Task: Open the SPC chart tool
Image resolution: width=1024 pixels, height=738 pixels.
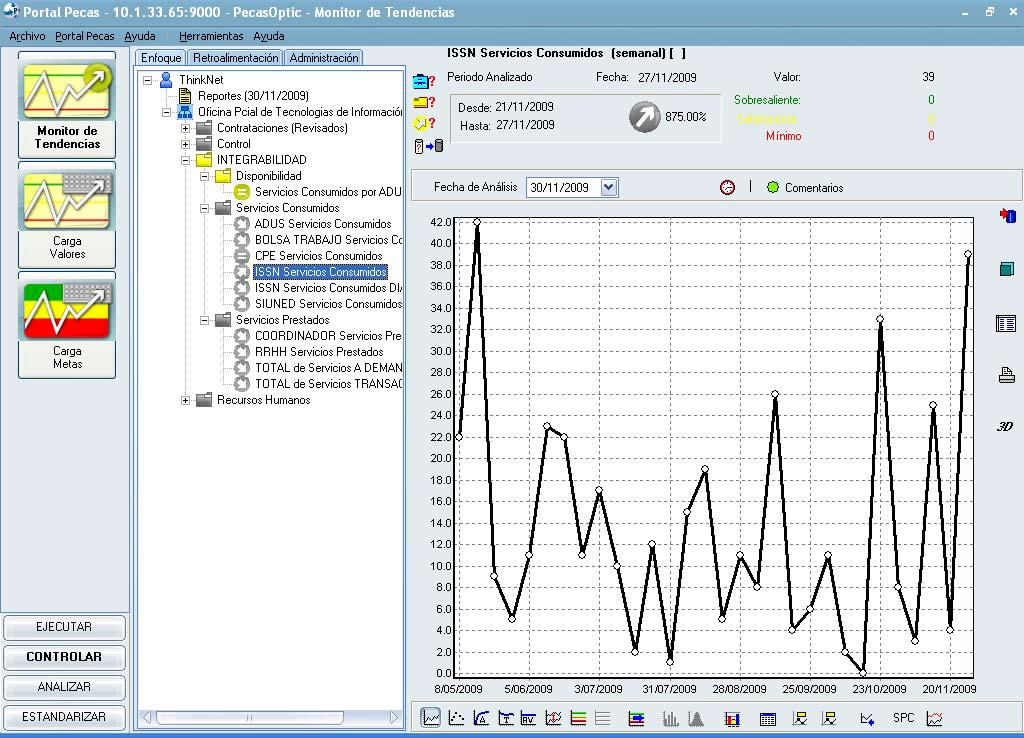Action: (903, 718)
